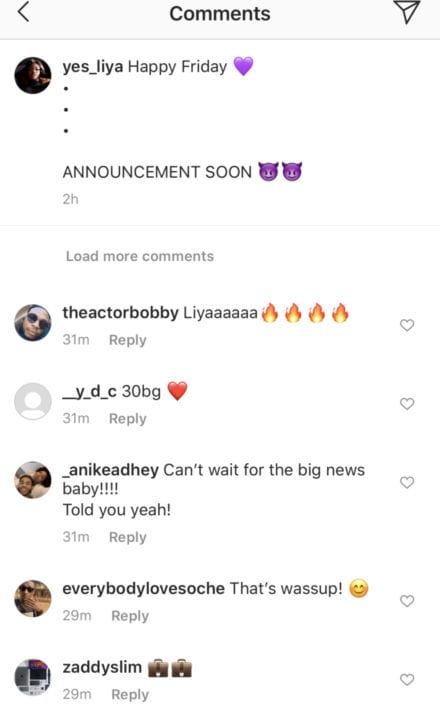Open _anikeadhey's profile photo
The height and width of the screenshot is (720, 440).
point(33,480)
